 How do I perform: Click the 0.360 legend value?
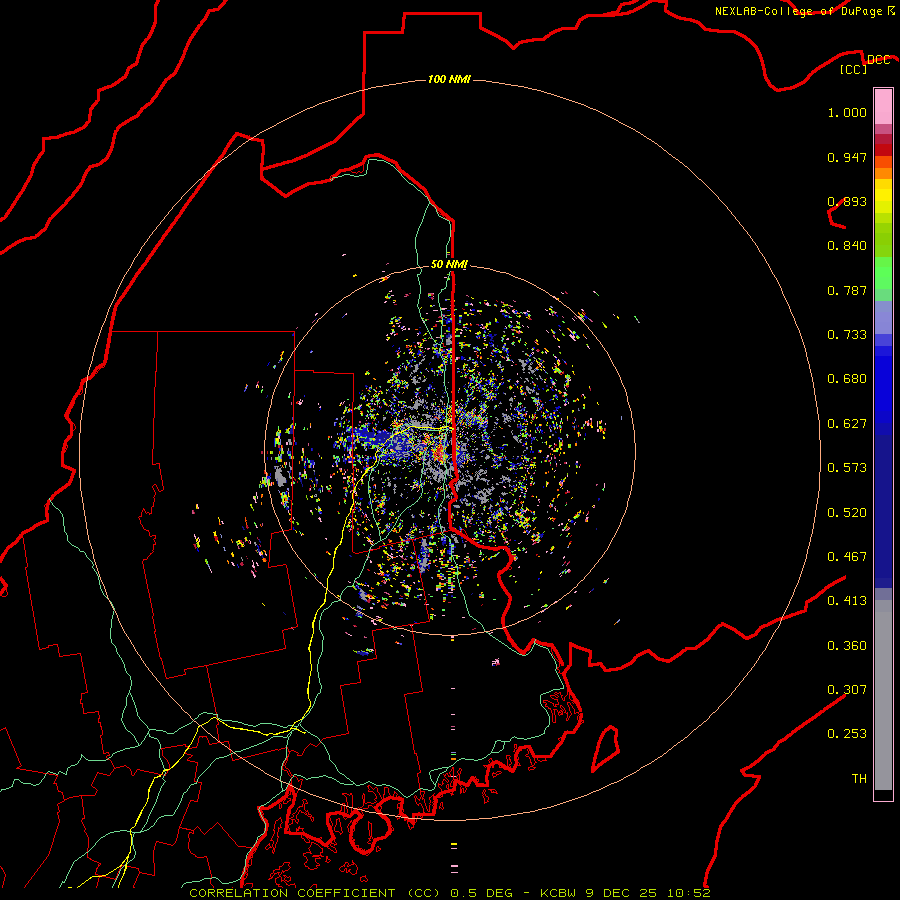coord(847,646)
